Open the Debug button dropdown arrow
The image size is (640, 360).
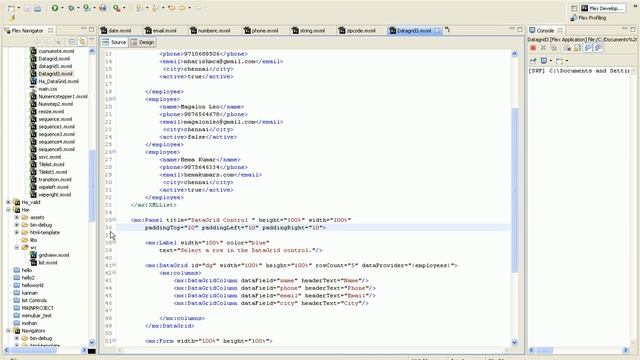pos(78,8)
